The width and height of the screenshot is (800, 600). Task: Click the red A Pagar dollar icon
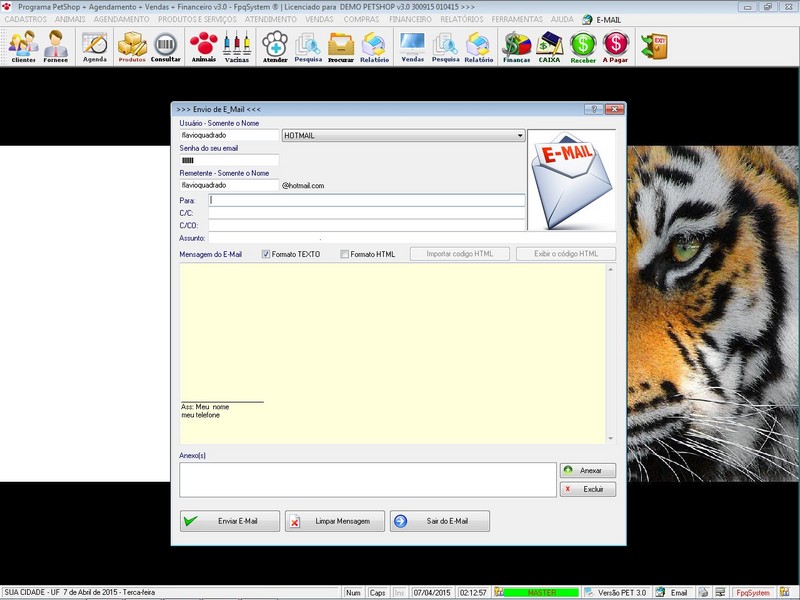(x=615, y=46)
